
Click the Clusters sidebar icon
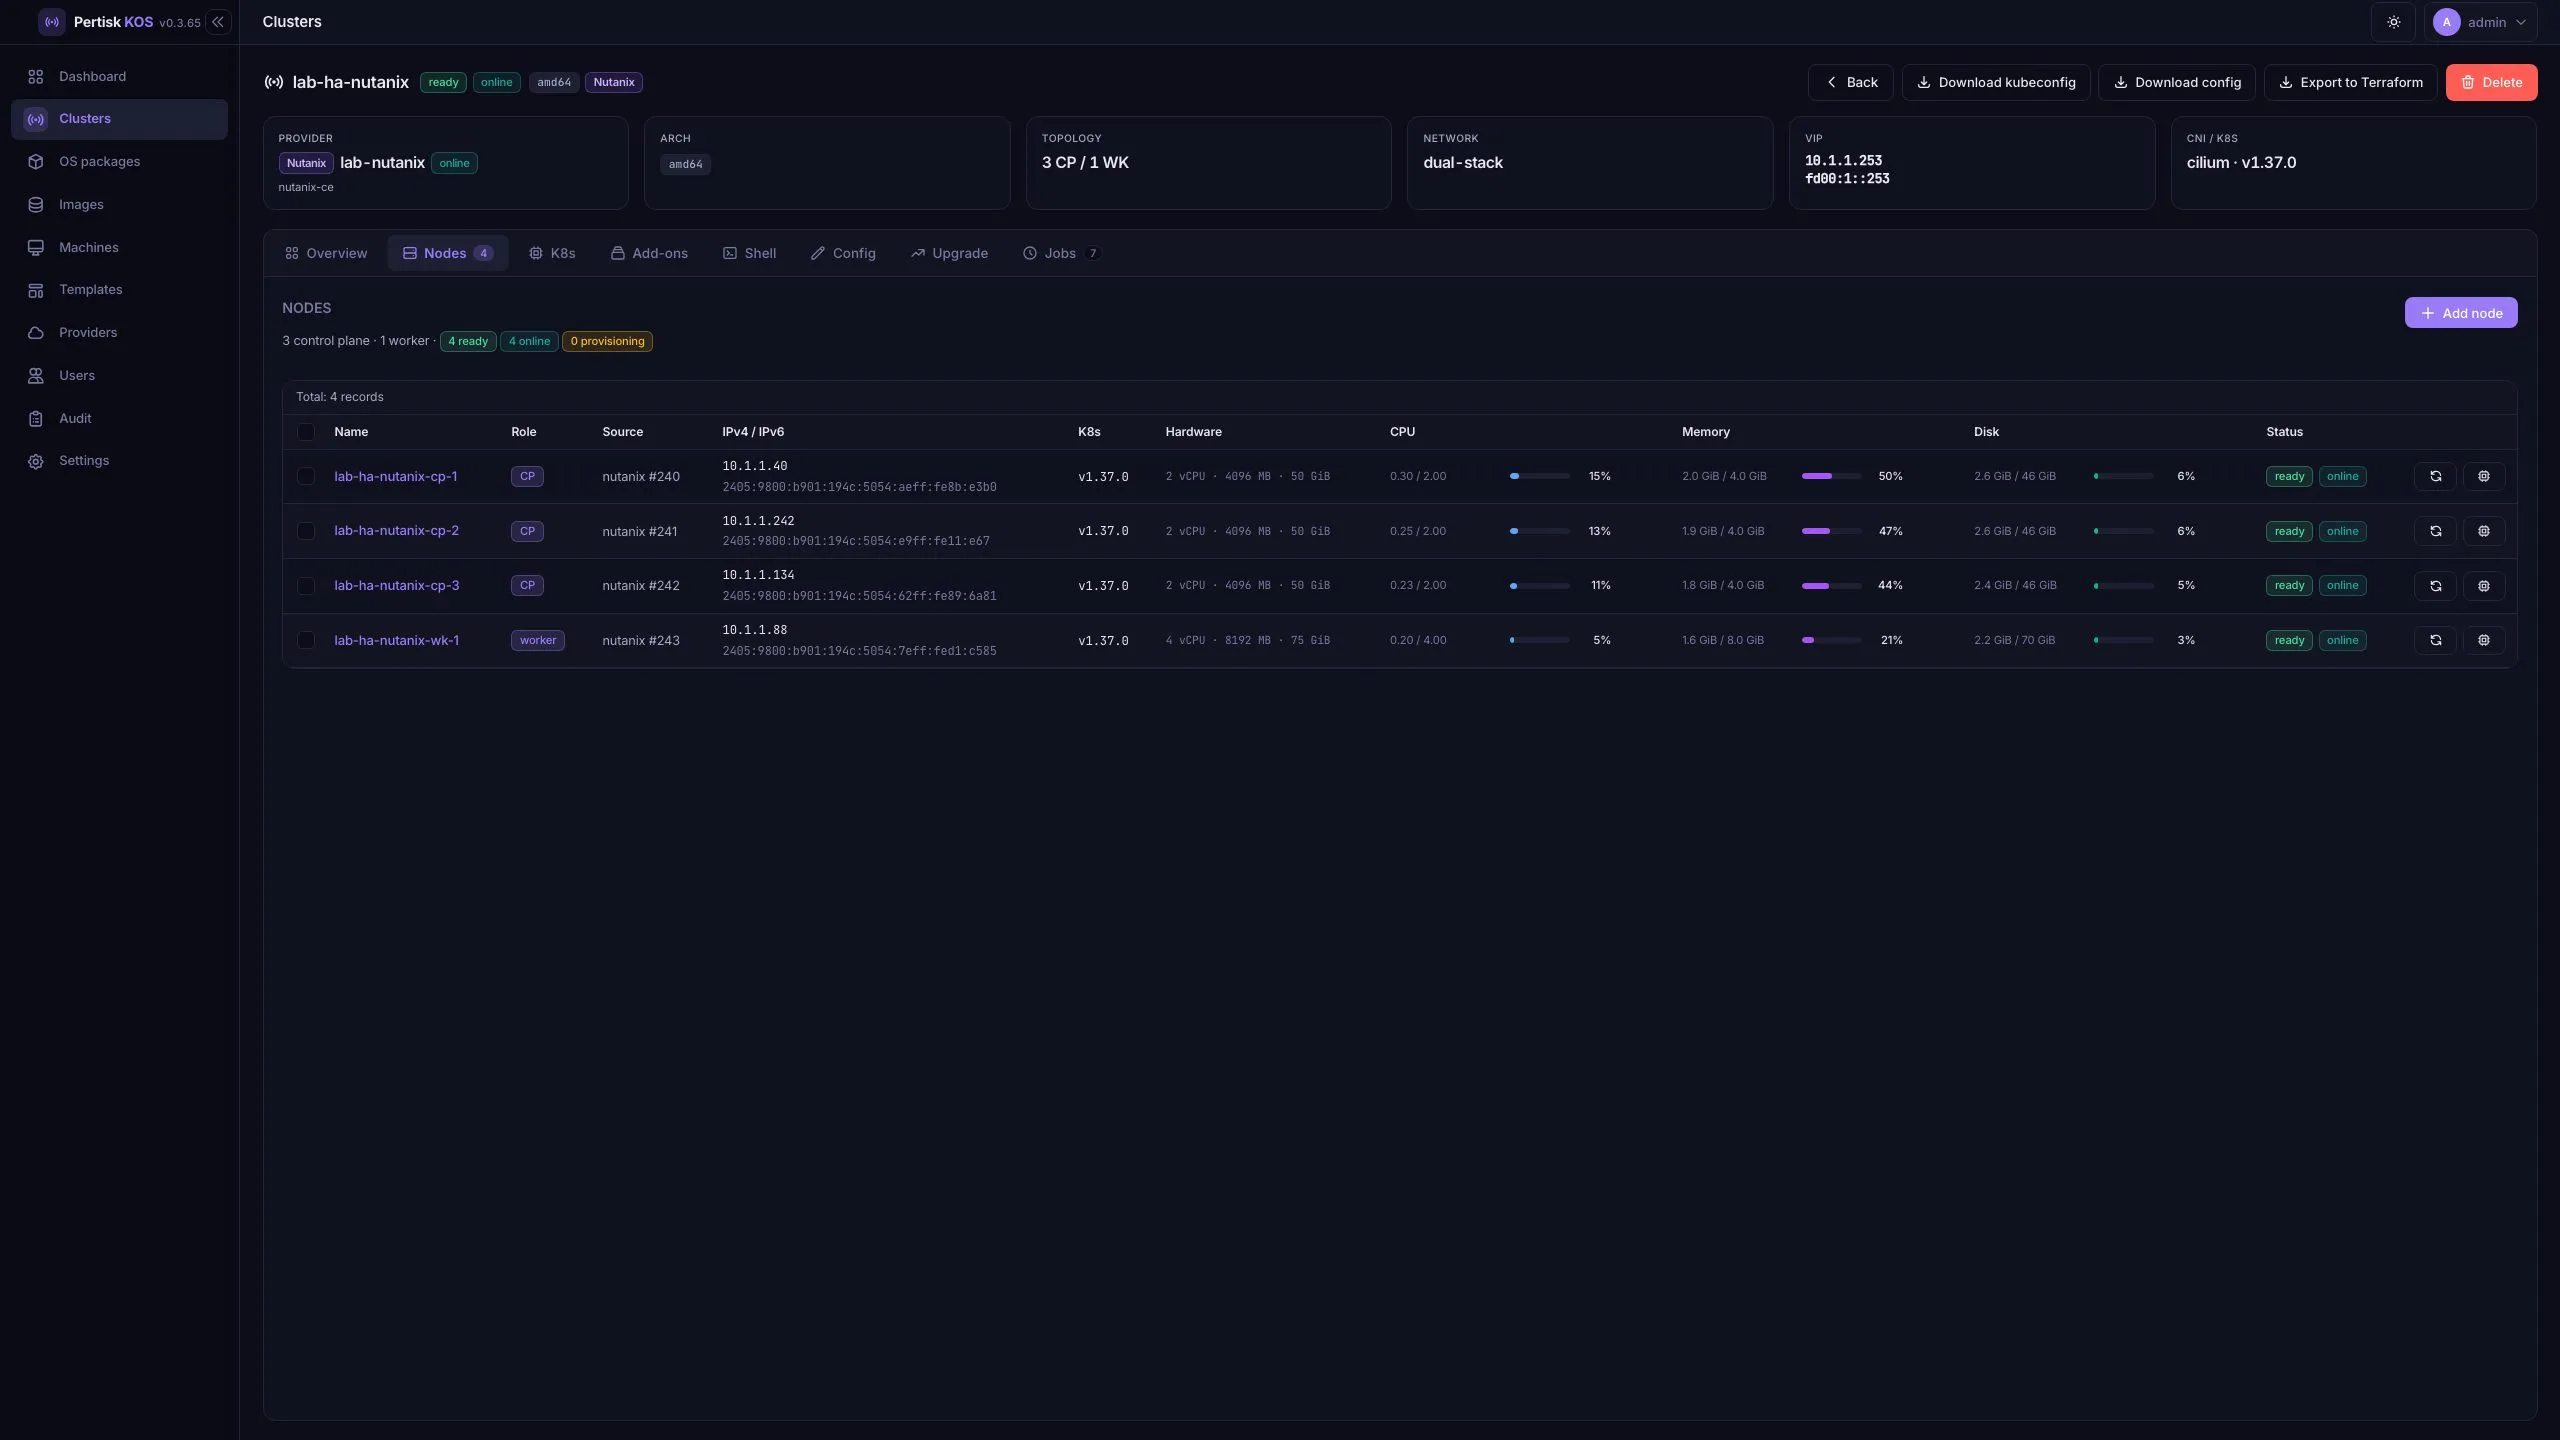tap(36, 119)
